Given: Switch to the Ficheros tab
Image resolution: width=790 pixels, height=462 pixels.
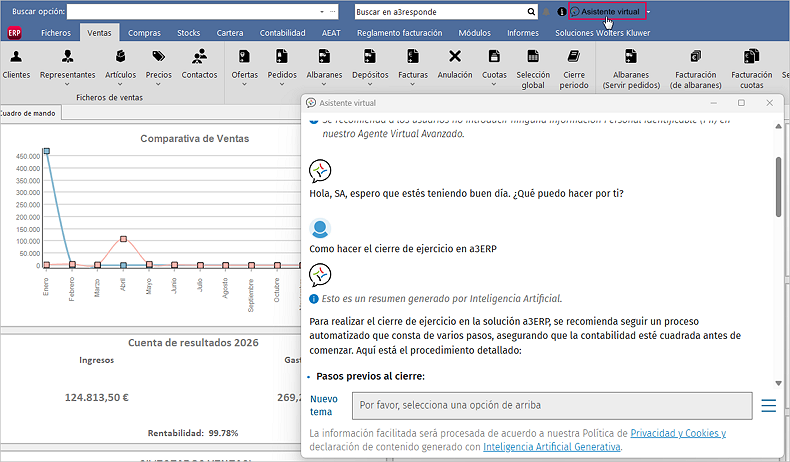Looking at the screenshot, I should click(x=56, y=33).
